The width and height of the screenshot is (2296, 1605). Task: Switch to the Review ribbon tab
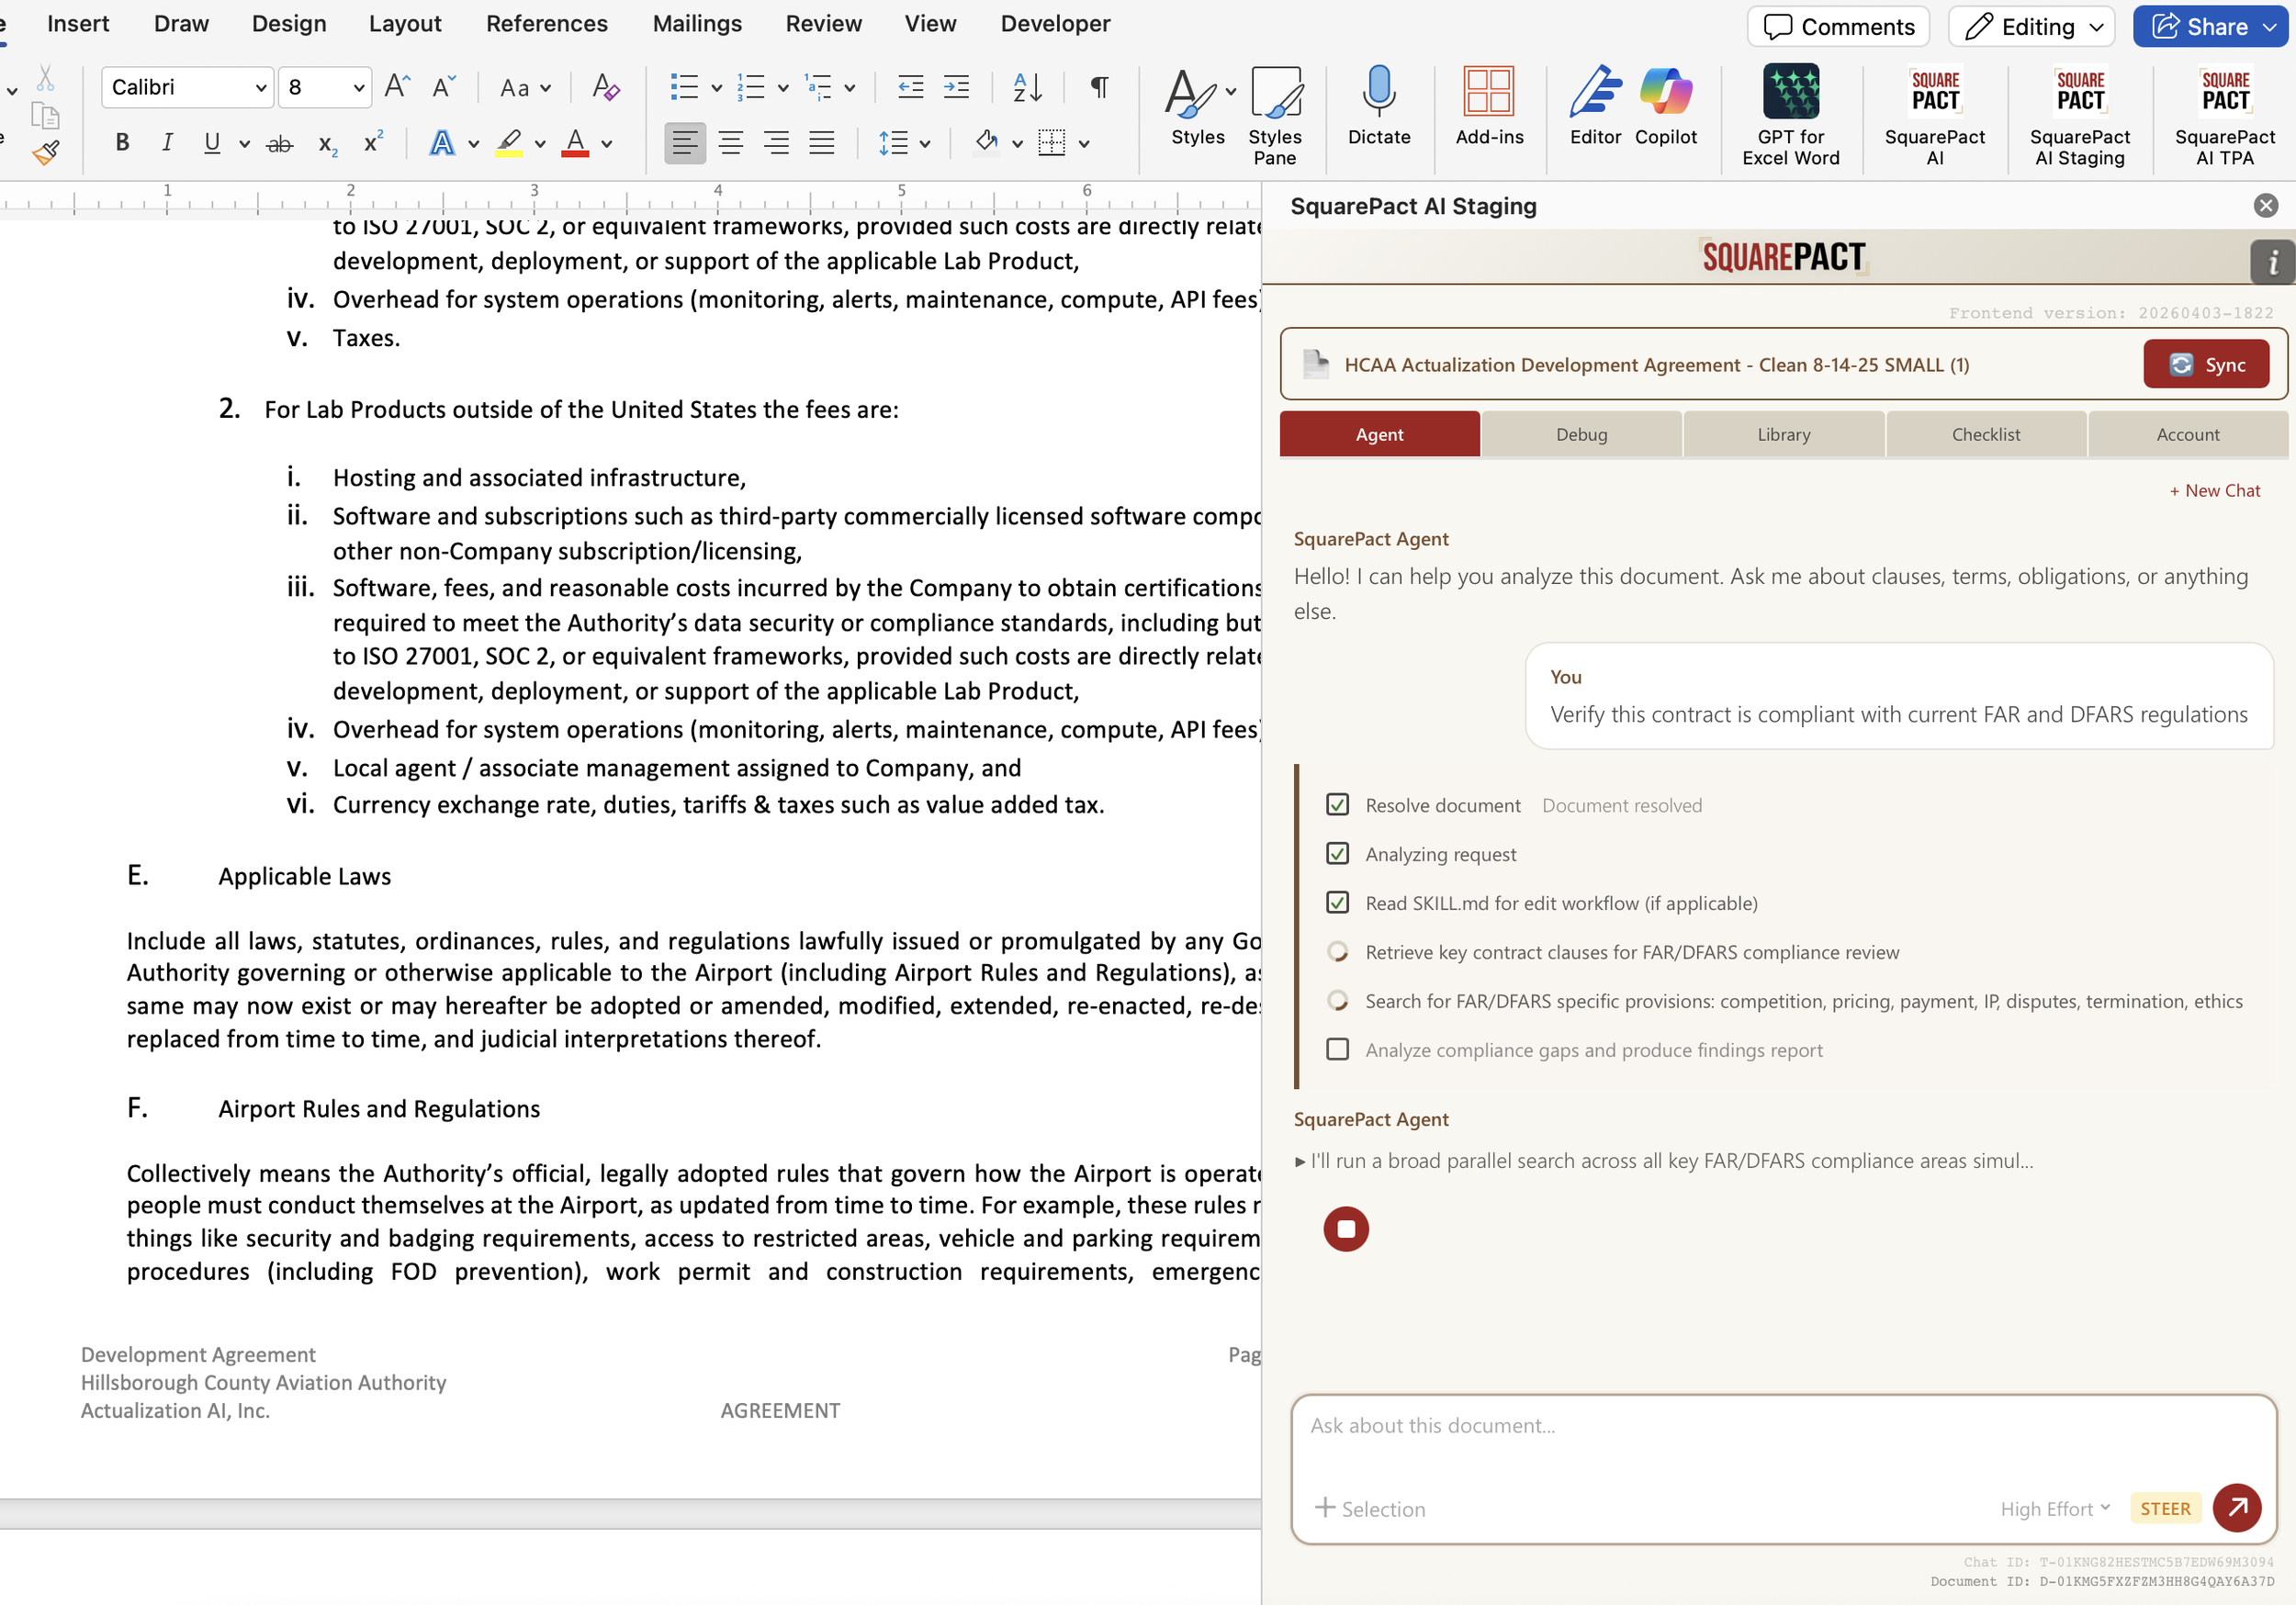point(823,23)
